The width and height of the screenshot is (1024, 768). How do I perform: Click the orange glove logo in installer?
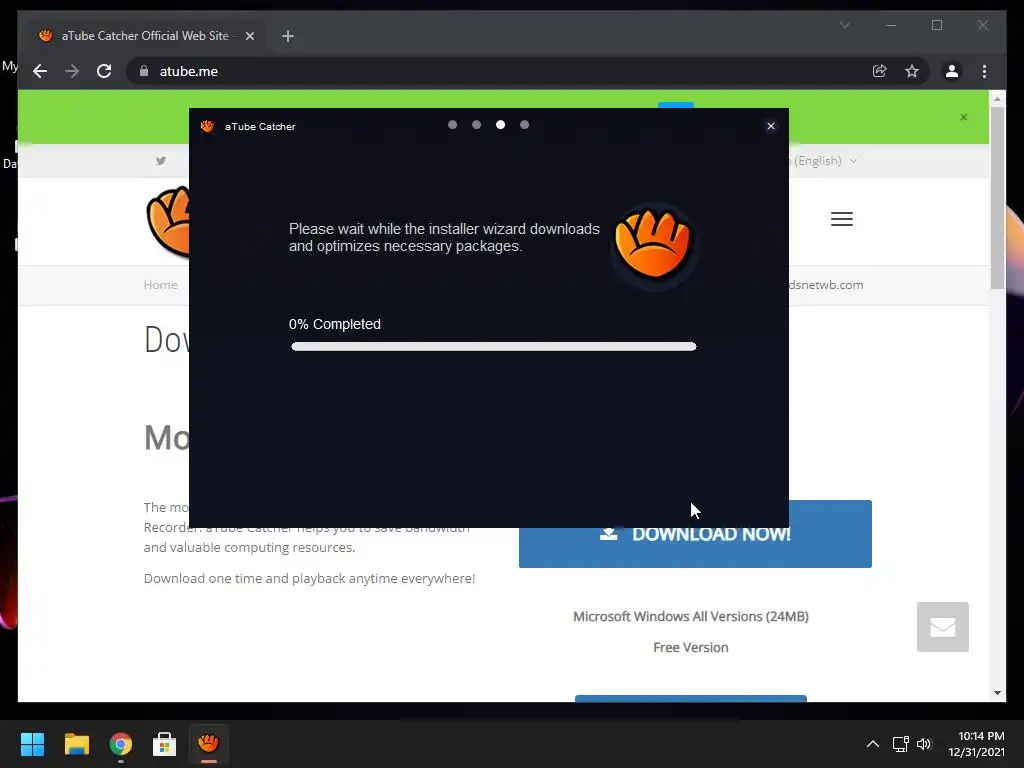tap(653, 243)
